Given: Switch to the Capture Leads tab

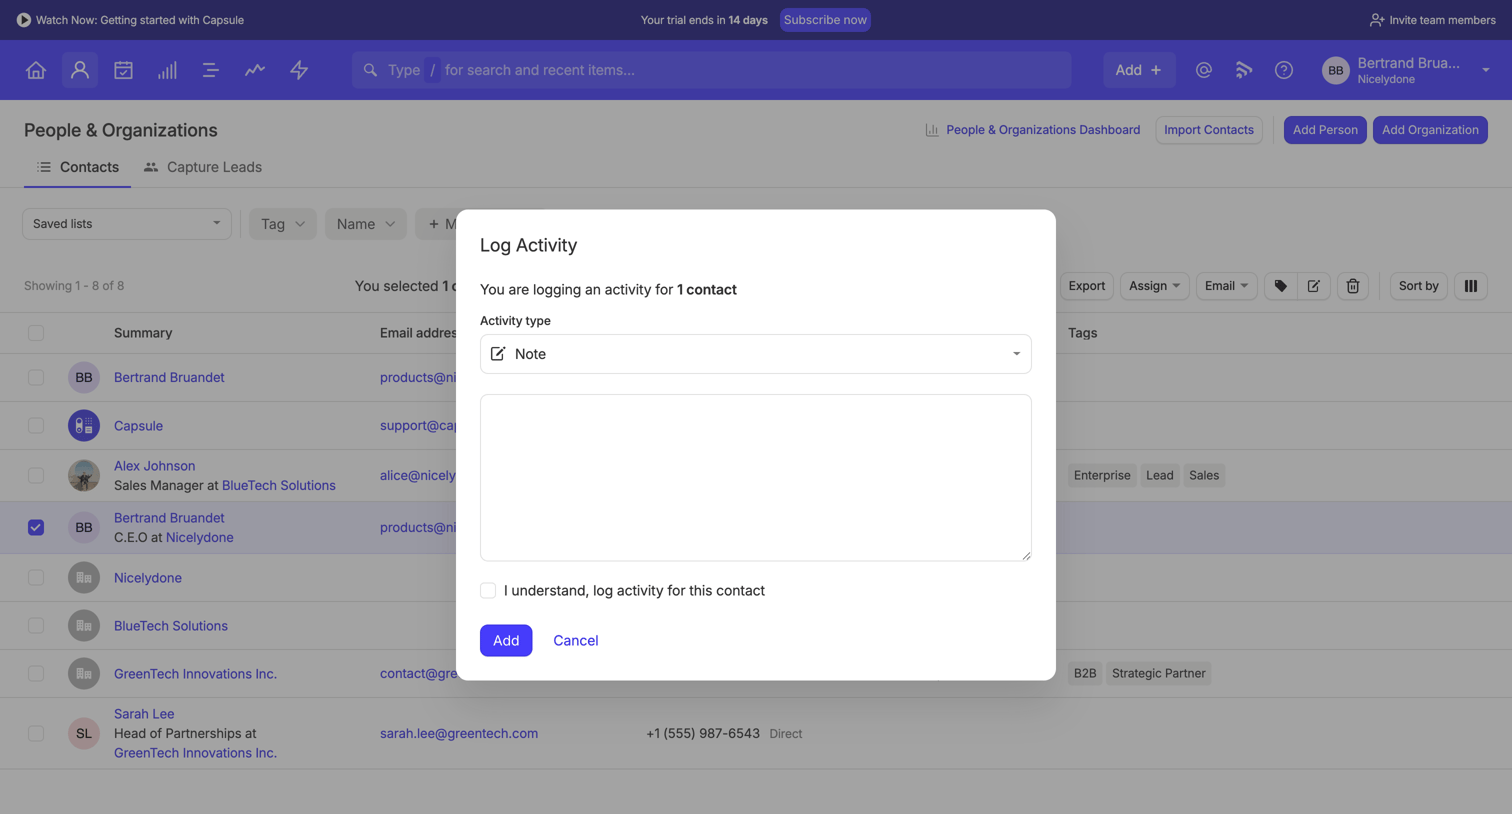Looking at the screenshot, I should click(203, 167).
